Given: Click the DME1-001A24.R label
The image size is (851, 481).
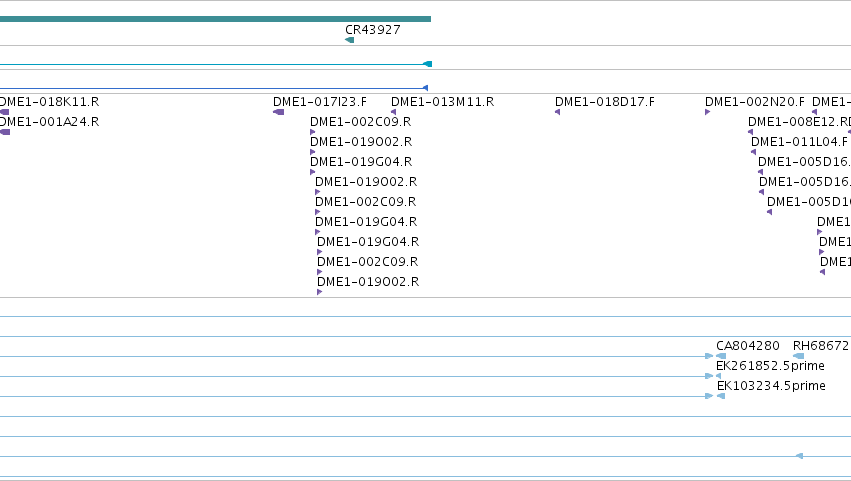Looking at the screenshot, I should pos(49,122).
